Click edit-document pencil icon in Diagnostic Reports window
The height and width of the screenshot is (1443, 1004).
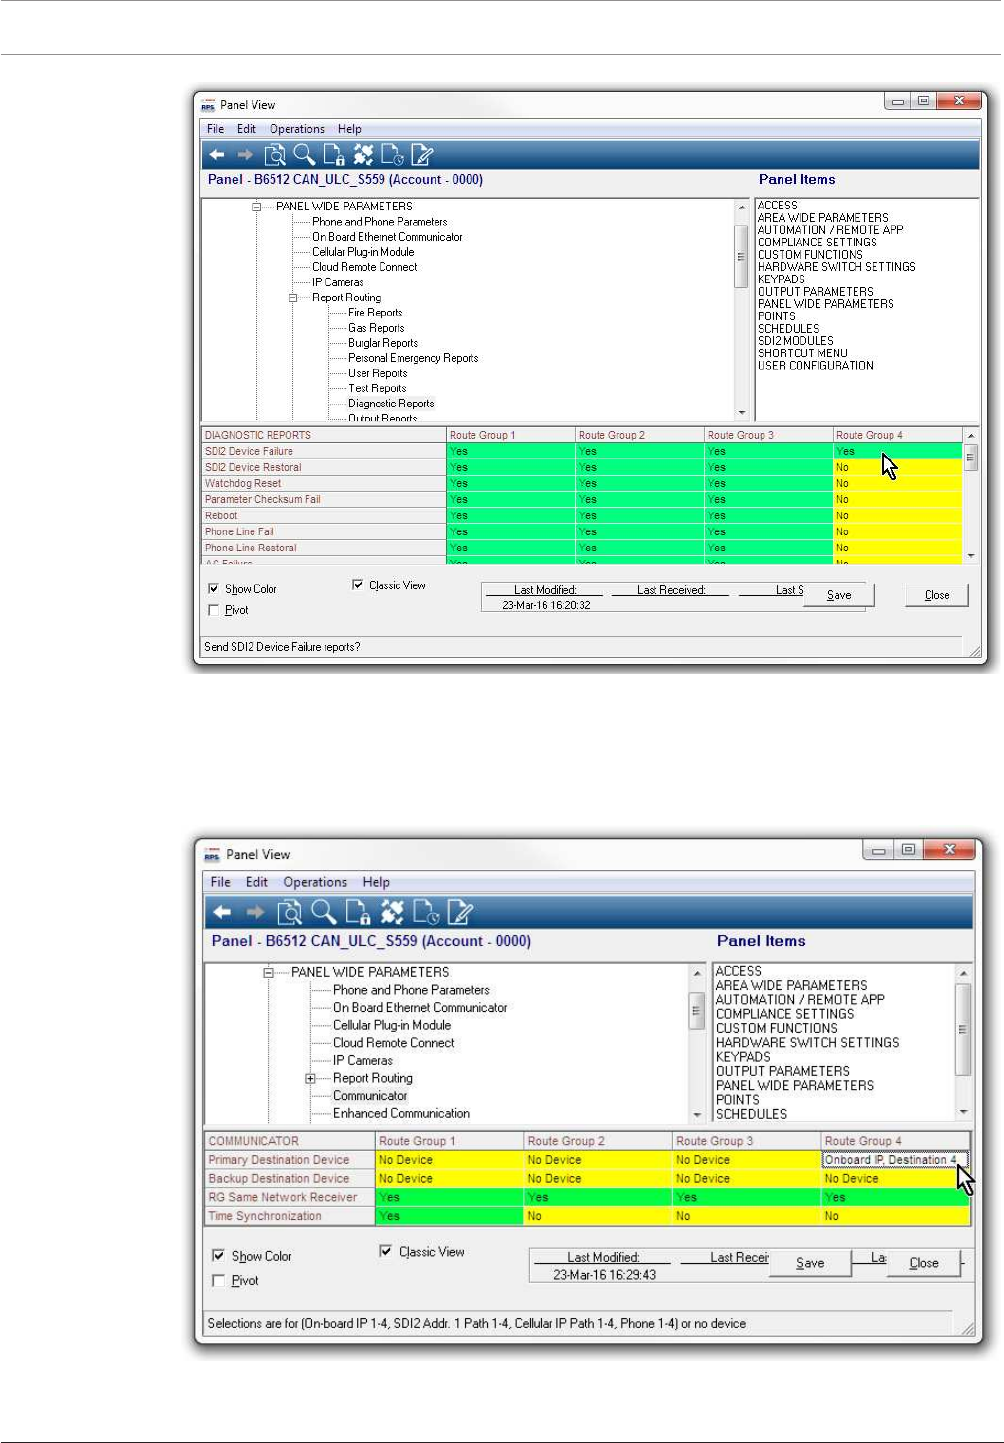(422, 155)
